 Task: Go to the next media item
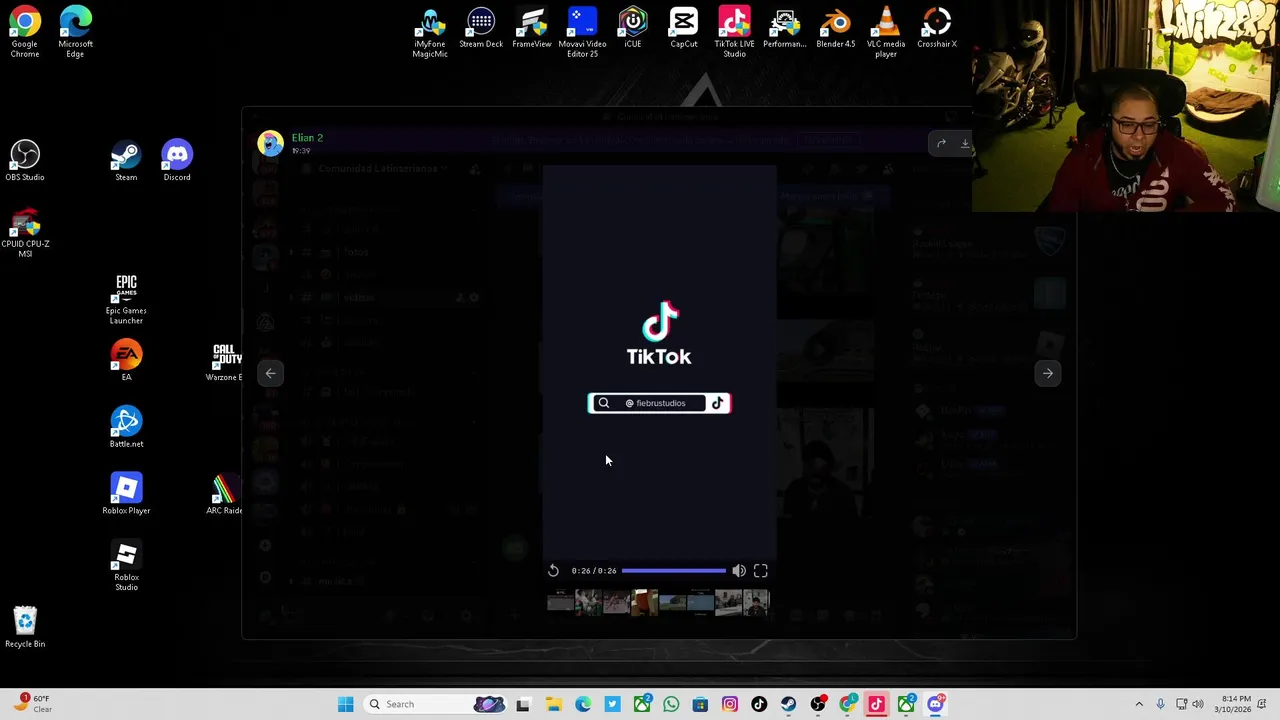1048,373
